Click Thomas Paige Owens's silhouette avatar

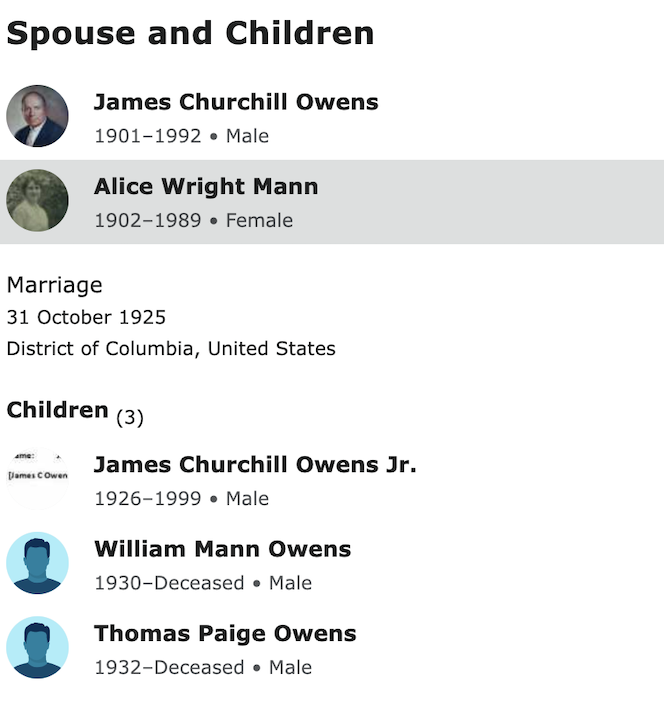pyautogui.click(x=37, y=648)
